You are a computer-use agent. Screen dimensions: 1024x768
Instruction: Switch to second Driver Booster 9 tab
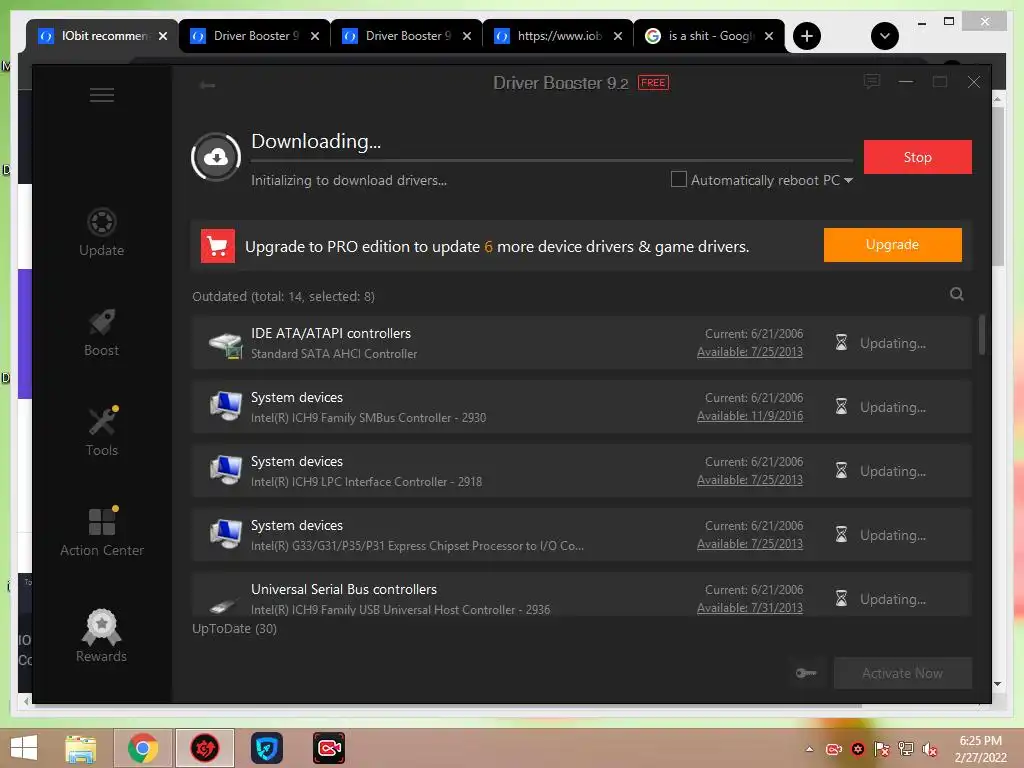(x=256, y=36)
